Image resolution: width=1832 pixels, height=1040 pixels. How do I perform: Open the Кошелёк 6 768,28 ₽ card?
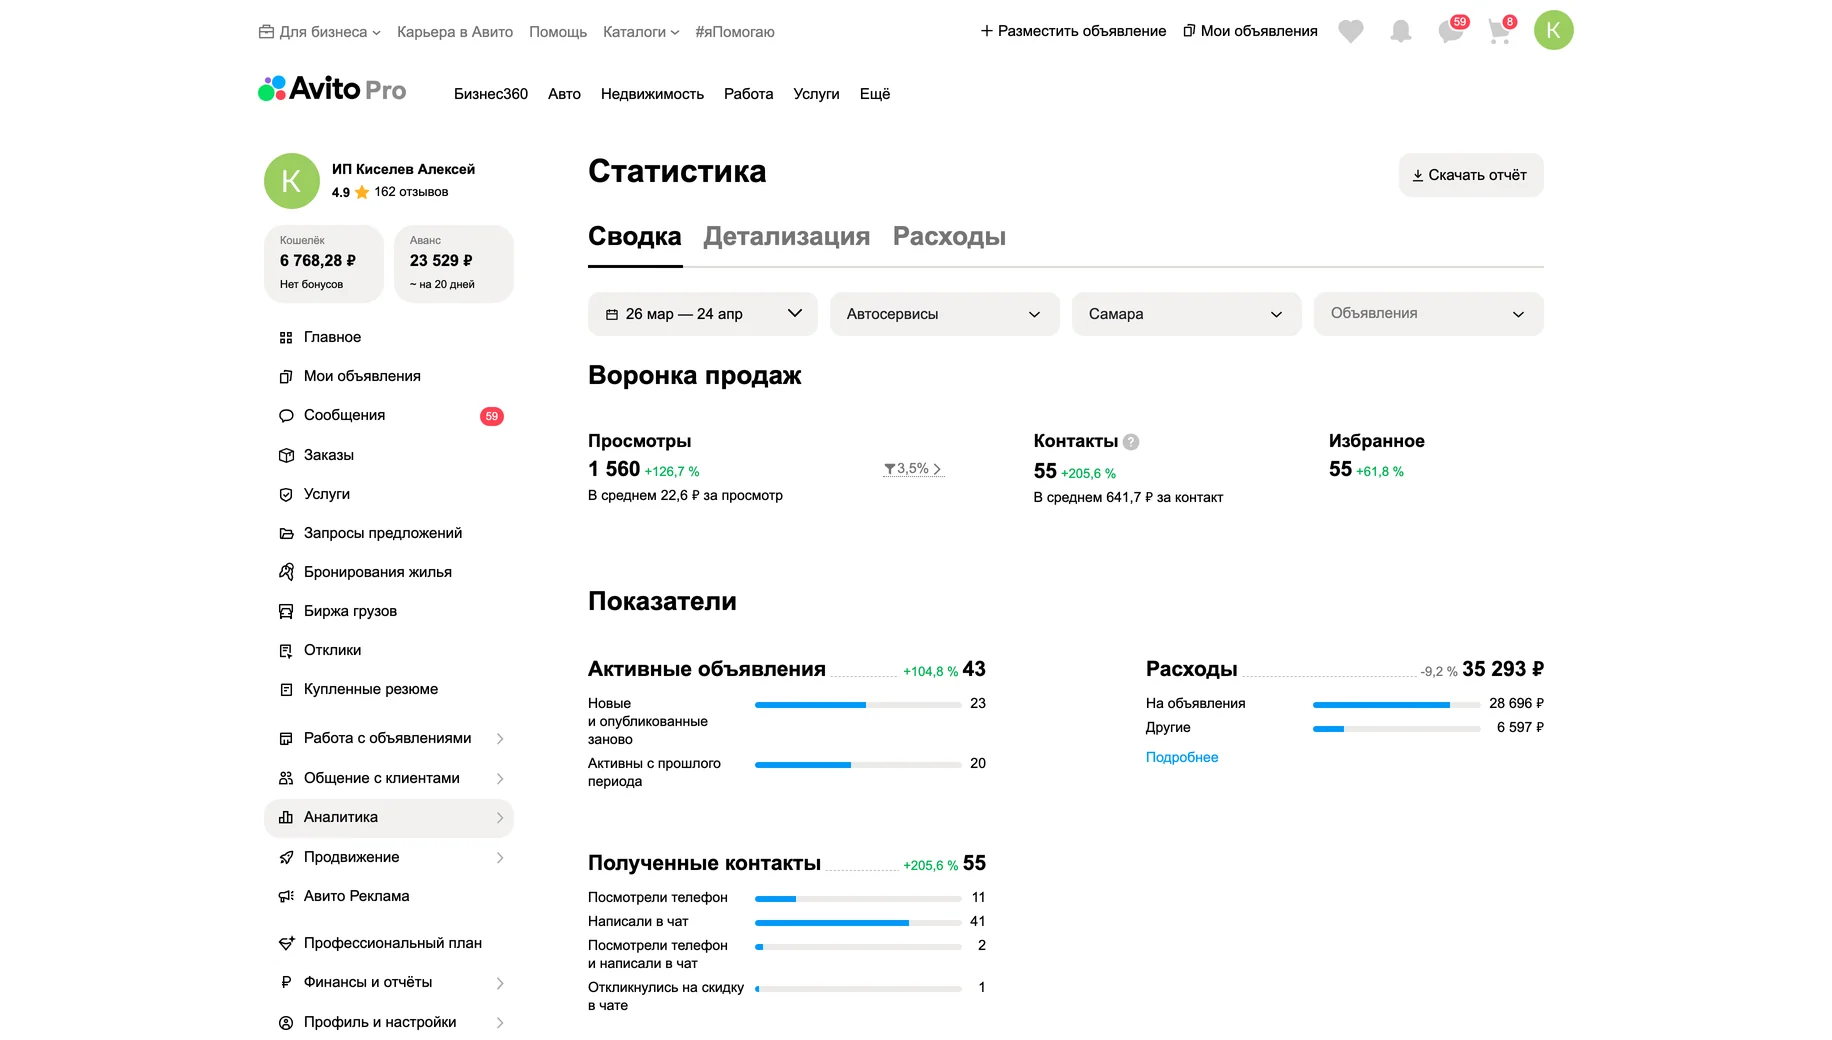[324, 264]
